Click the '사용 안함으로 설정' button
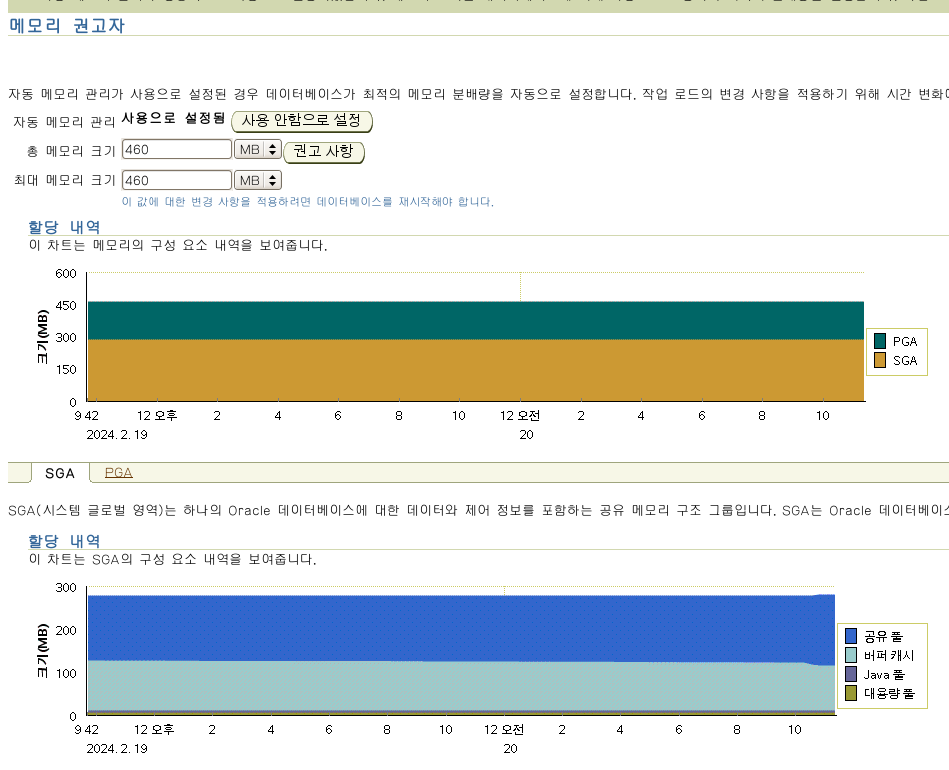Screen dimensions: 949x770 (x=301, y=121)
